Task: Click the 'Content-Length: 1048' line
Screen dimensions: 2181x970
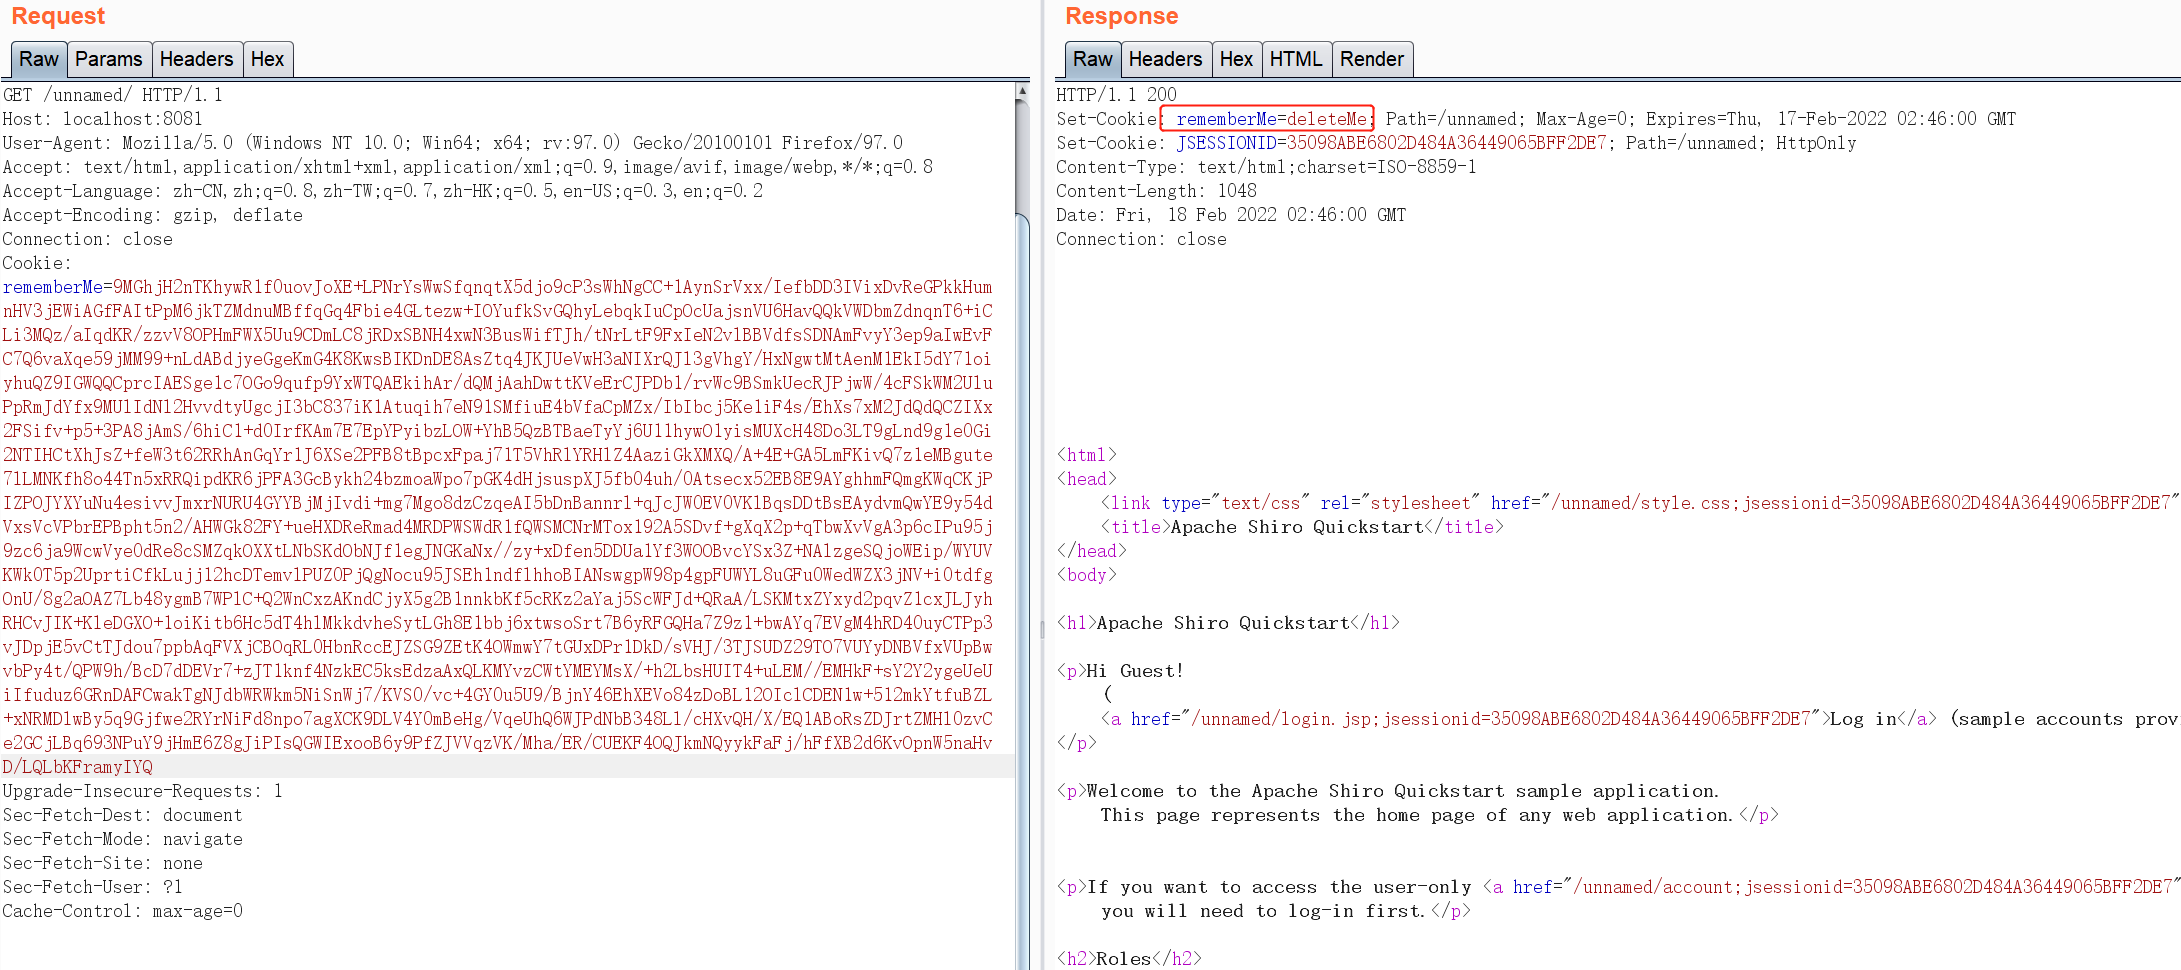Action: click(1156, 191)
